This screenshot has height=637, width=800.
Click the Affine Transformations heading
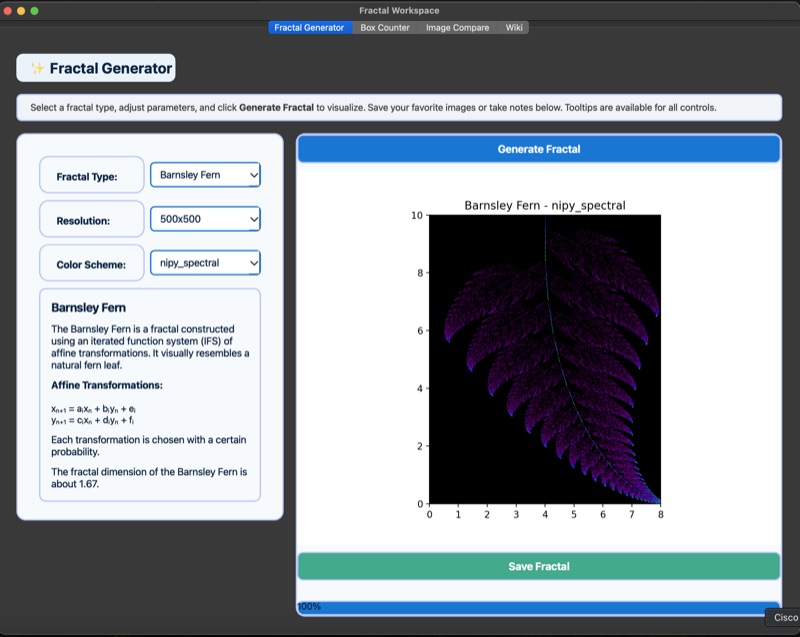(x=107, y=385)
